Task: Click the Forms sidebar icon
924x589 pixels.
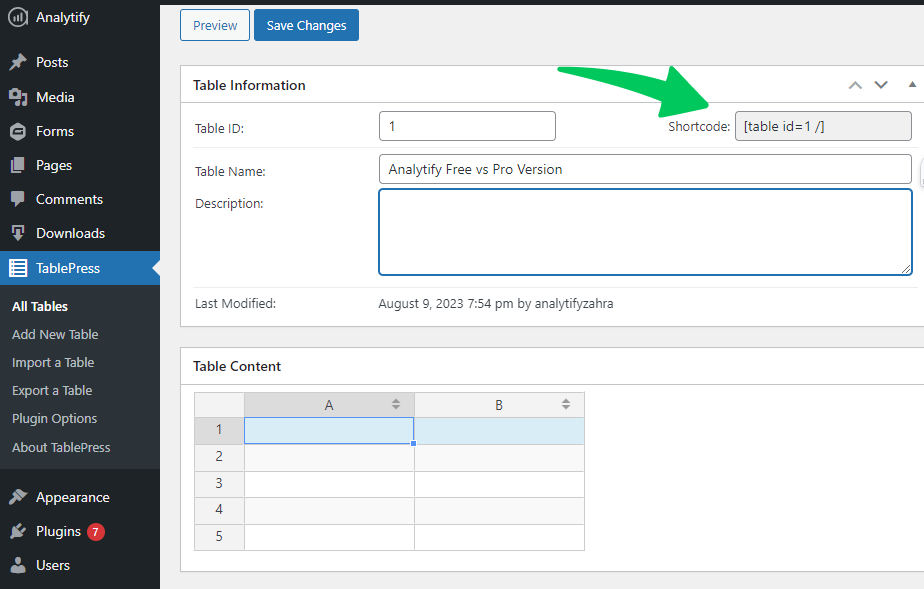Action: click(18, 131)
